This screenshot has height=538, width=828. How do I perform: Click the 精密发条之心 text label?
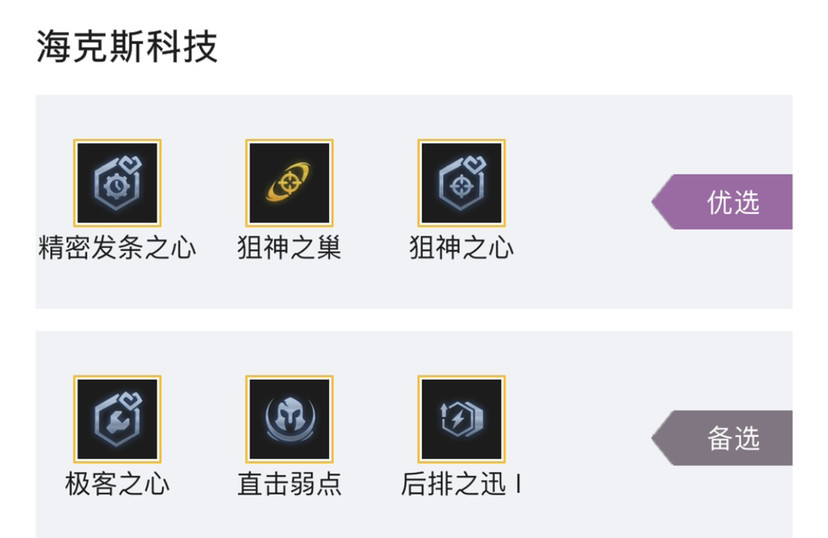(117, 248)
